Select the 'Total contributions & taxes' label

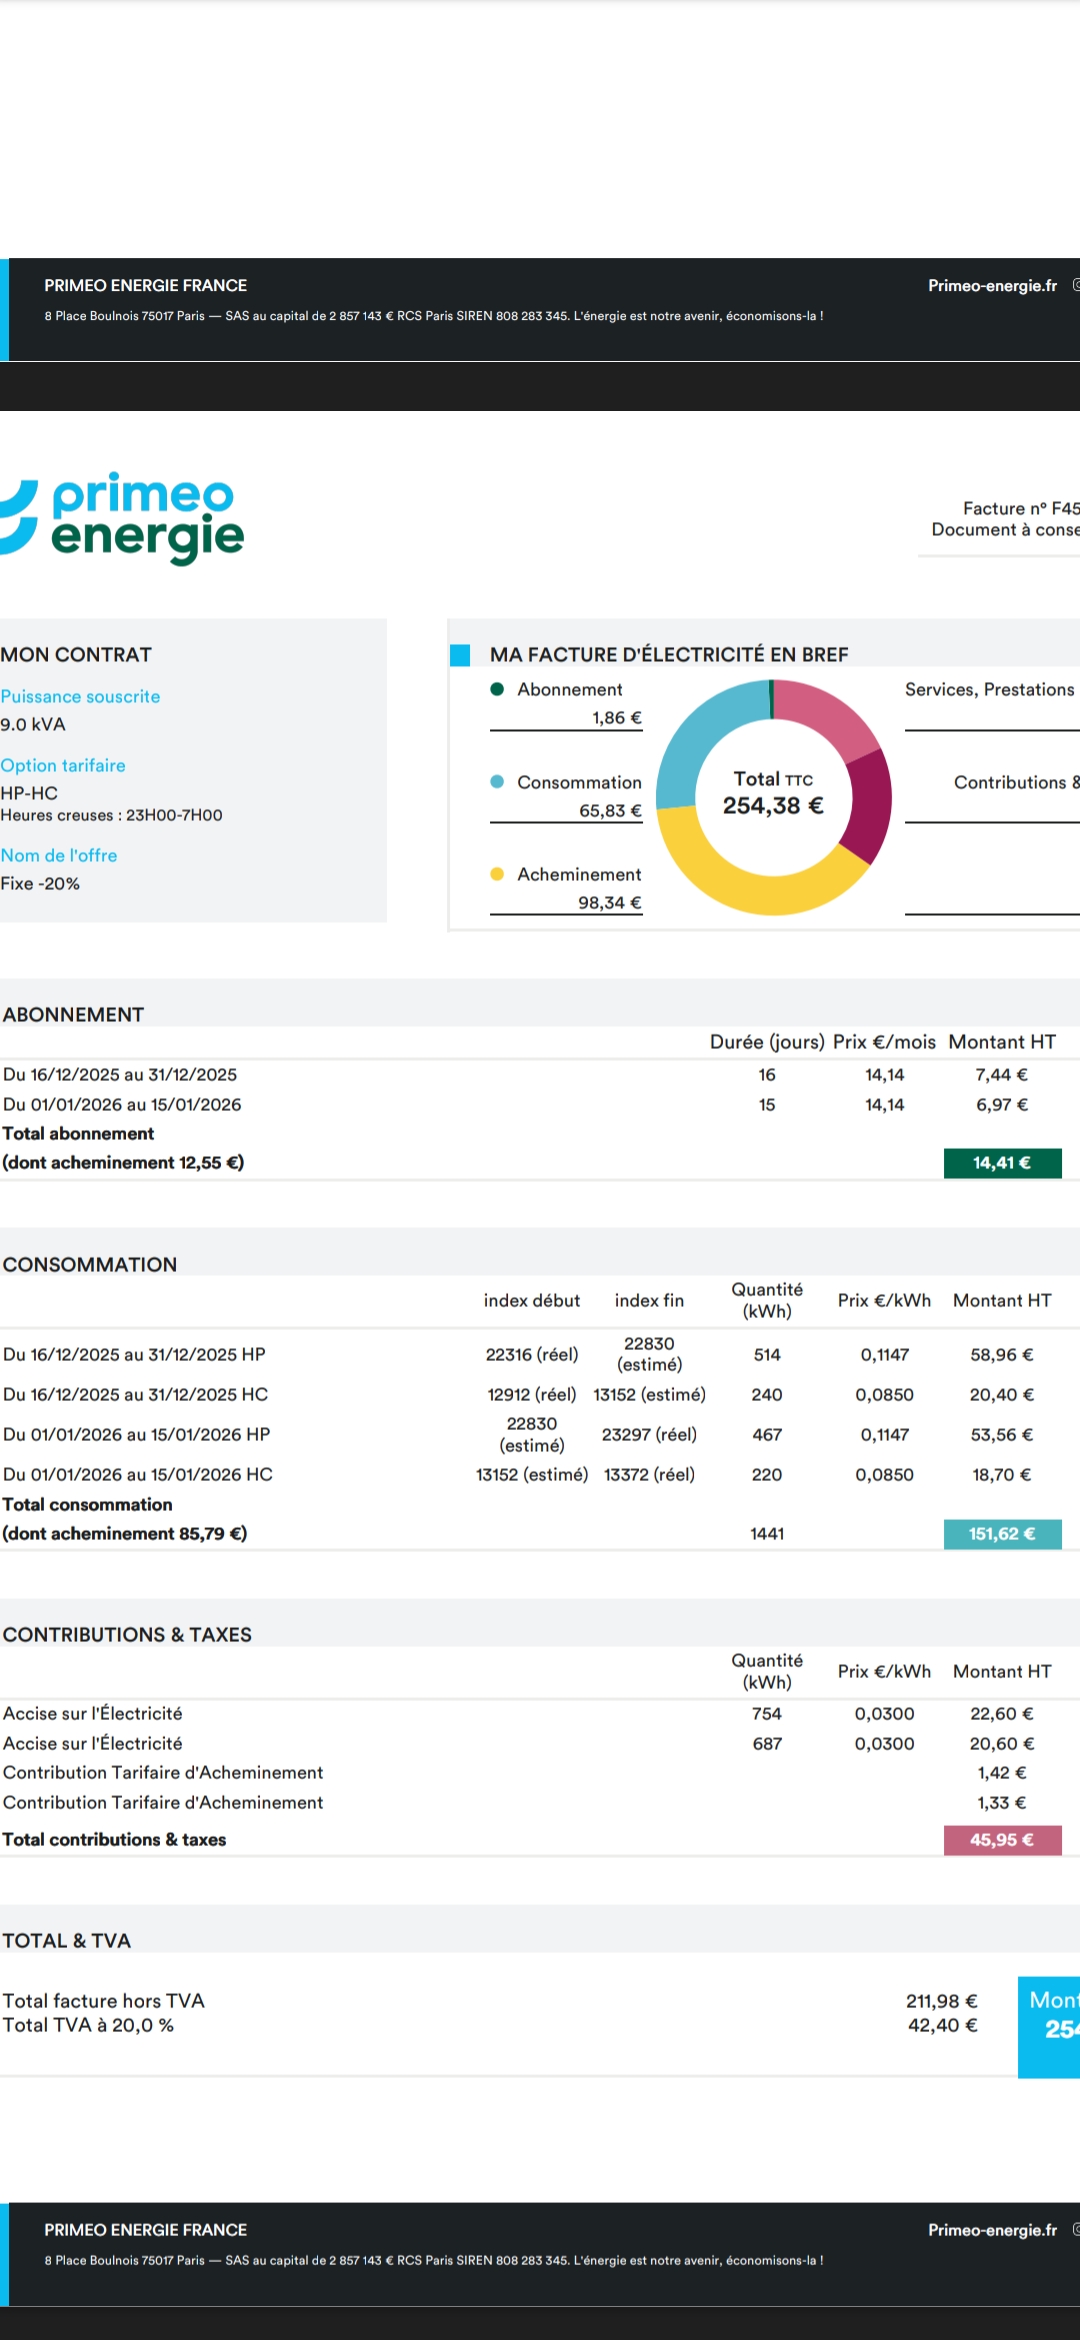tap(114, 1840)
